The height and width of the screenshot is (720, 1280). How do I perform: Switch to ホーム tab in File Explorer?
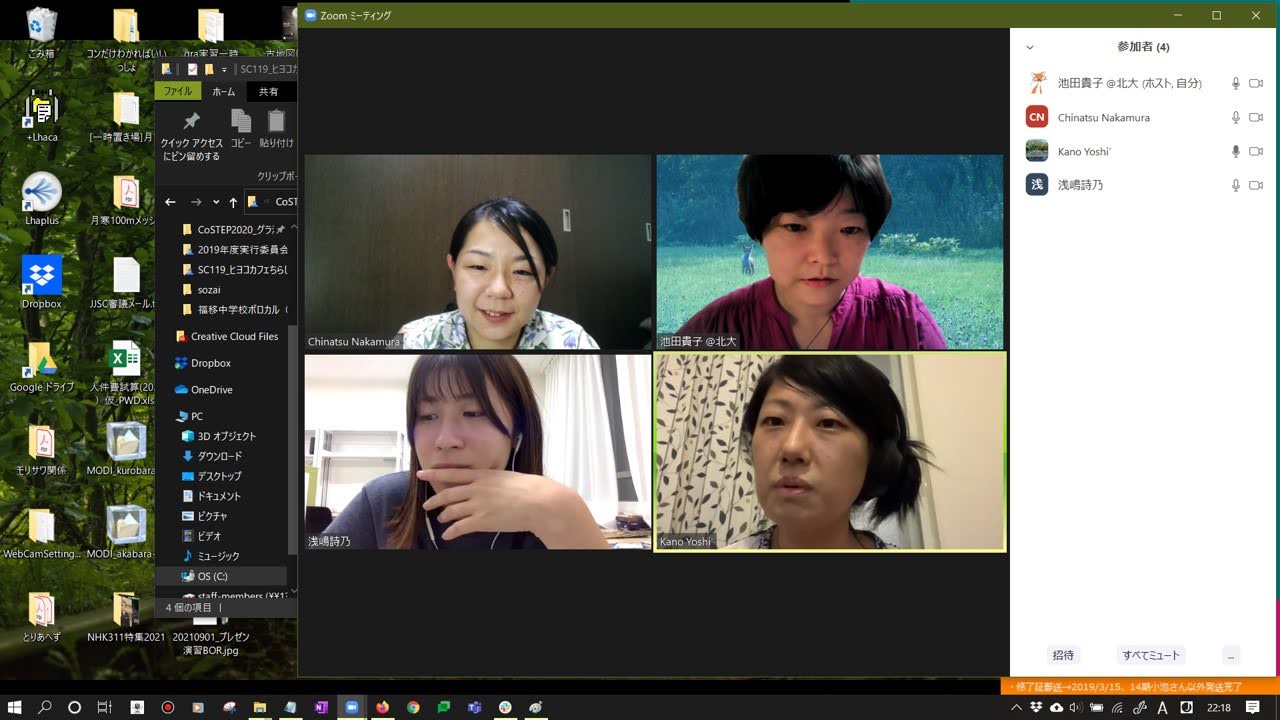pyautogui.click(x=224, y=91)
